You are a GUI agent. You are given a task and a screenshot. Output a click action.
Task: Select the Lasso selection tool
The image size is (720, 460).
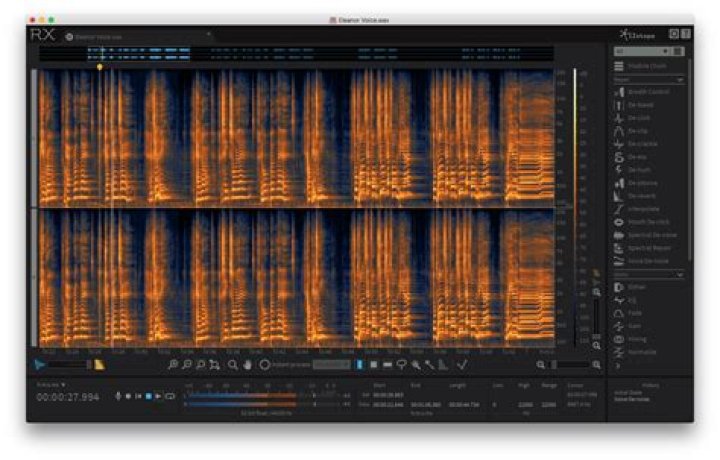(x=401, y=365)
